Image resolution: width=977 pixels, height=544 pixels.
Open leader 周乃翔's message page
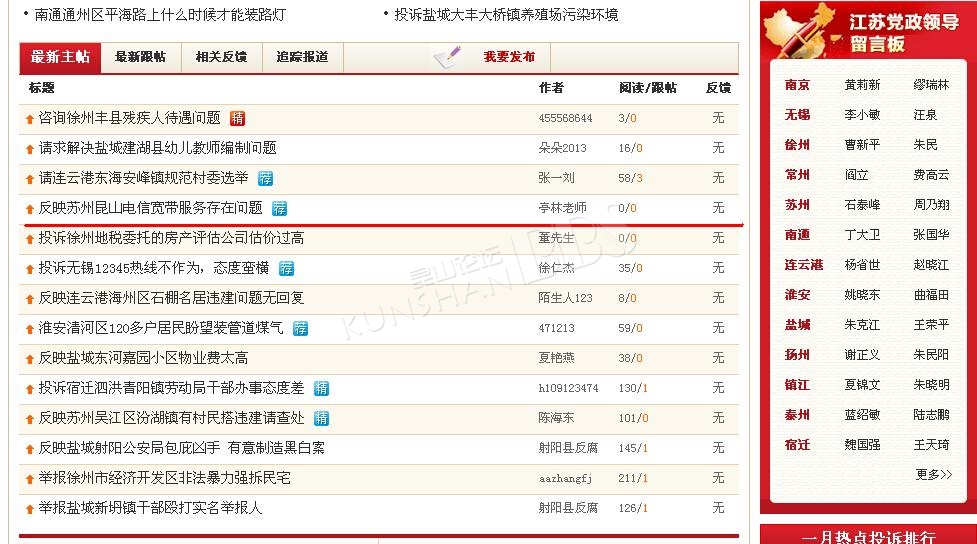[x=931, y=204]
